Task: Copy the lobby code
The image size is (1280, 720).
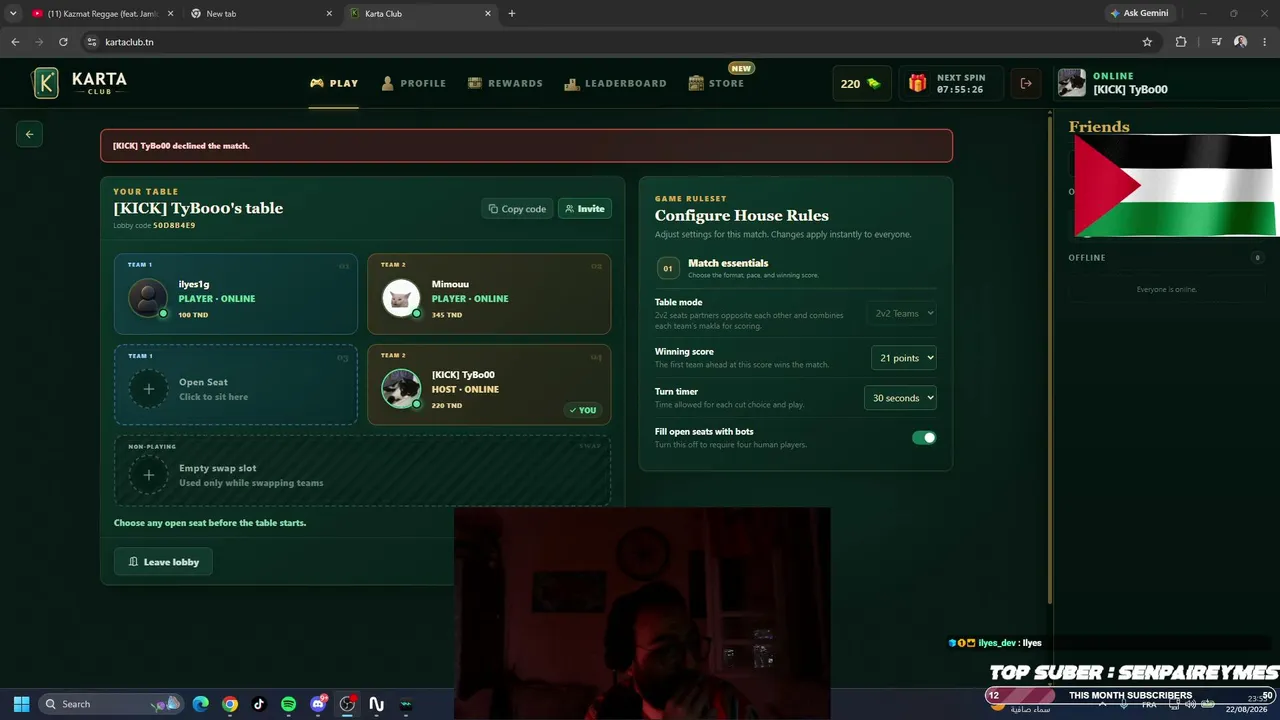Action: tap(517, 209)
